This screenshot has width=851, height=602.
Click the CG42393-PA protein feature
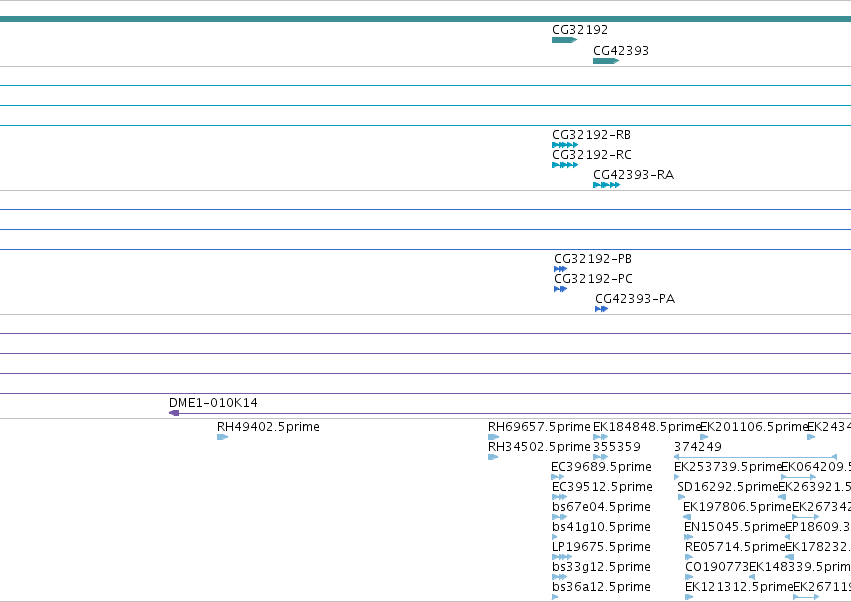click(635, 299)
